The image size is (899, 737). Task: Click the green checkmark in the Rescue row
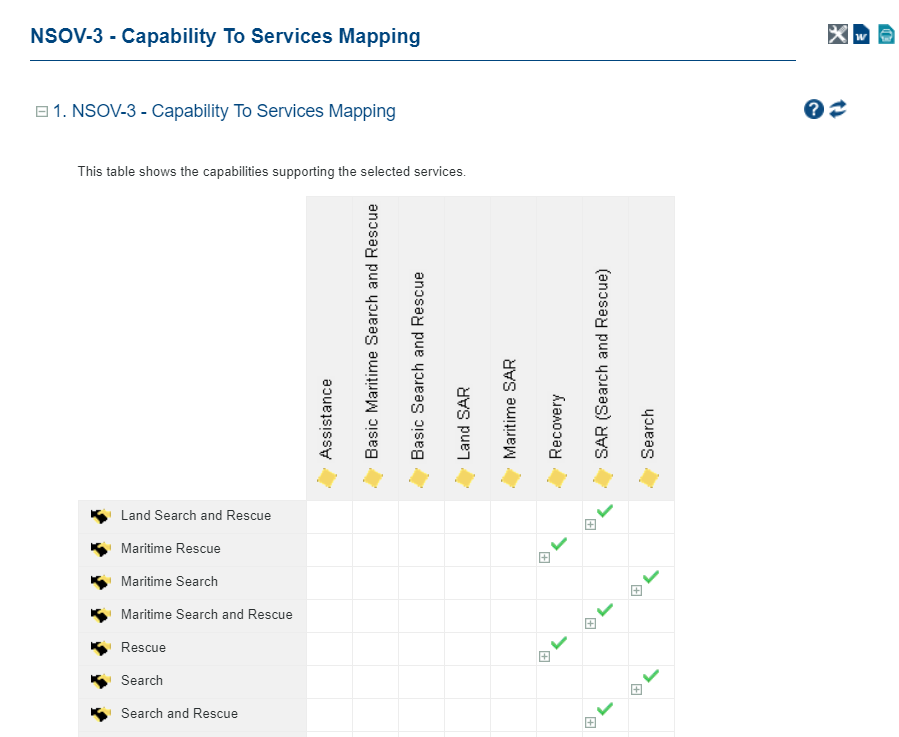[559, 642]
